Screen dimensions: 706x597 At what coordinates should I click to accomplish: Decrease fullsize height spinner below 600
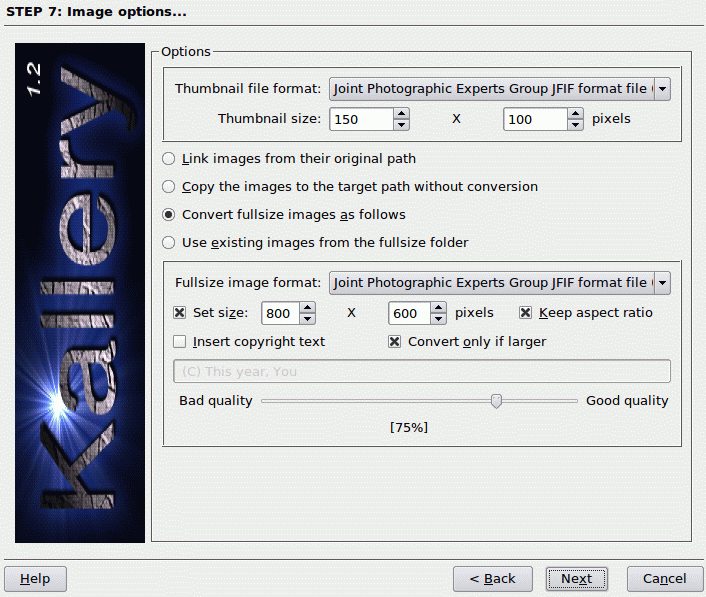point(435,319)
